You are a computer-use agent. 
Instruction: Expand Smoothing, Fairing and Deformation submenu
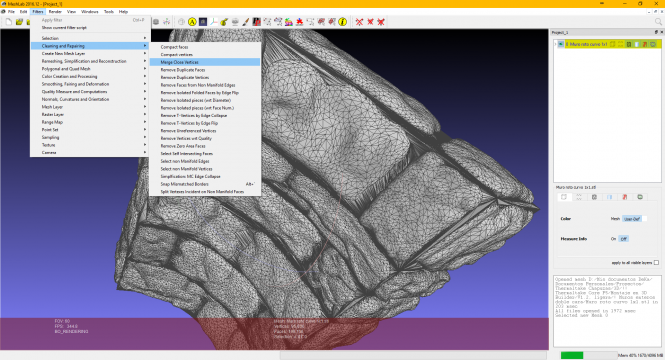click(x=90, y=84)
